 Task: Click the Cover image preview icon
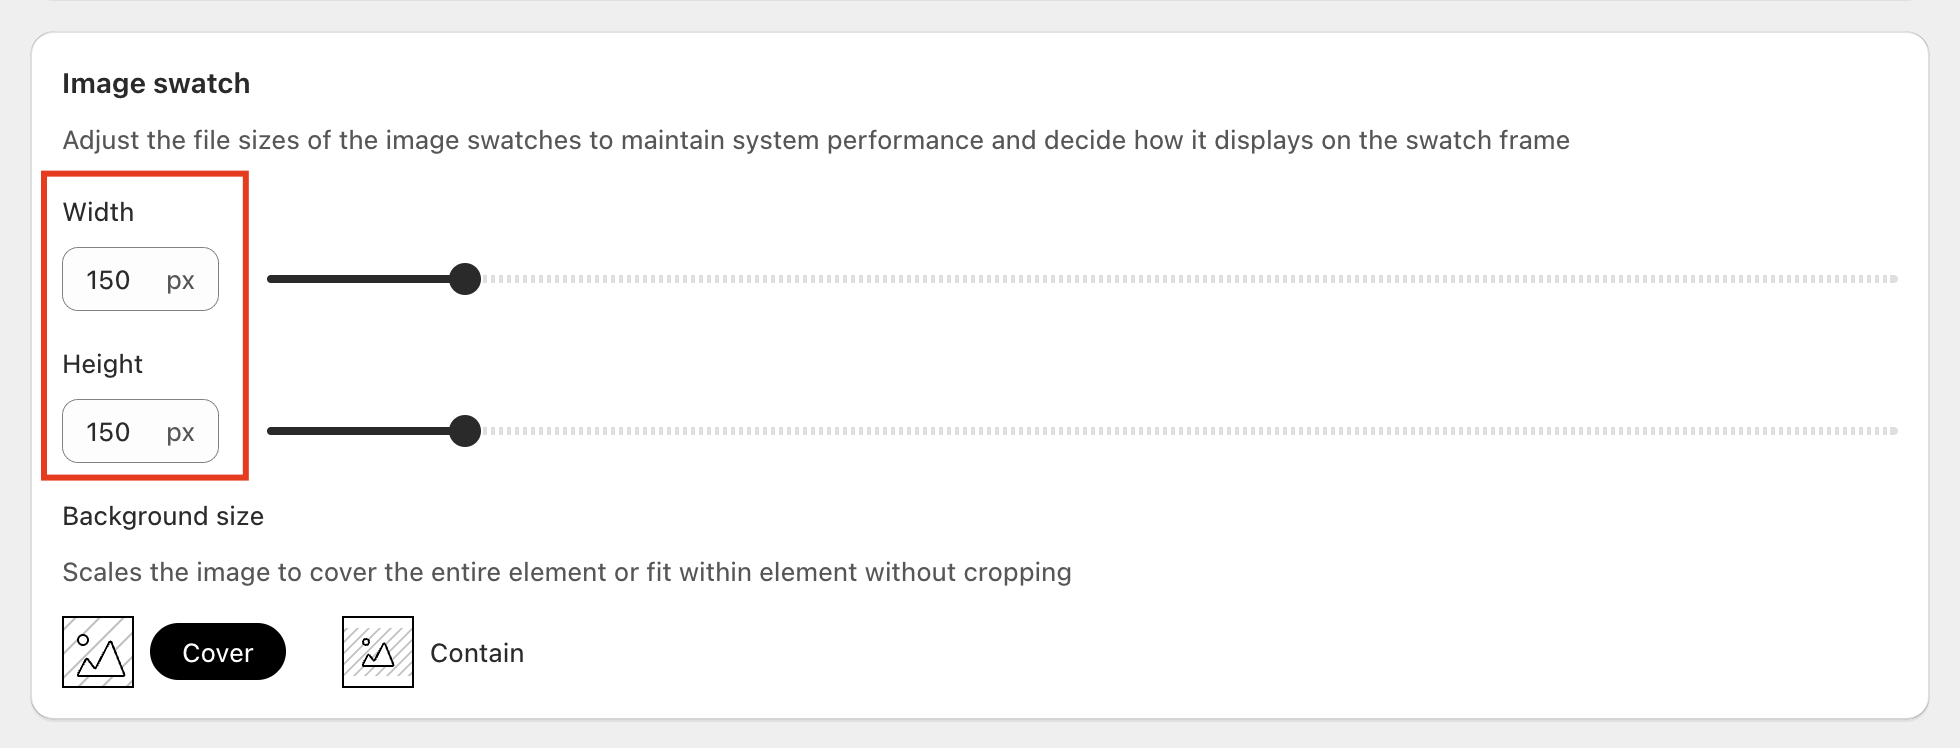98,652
